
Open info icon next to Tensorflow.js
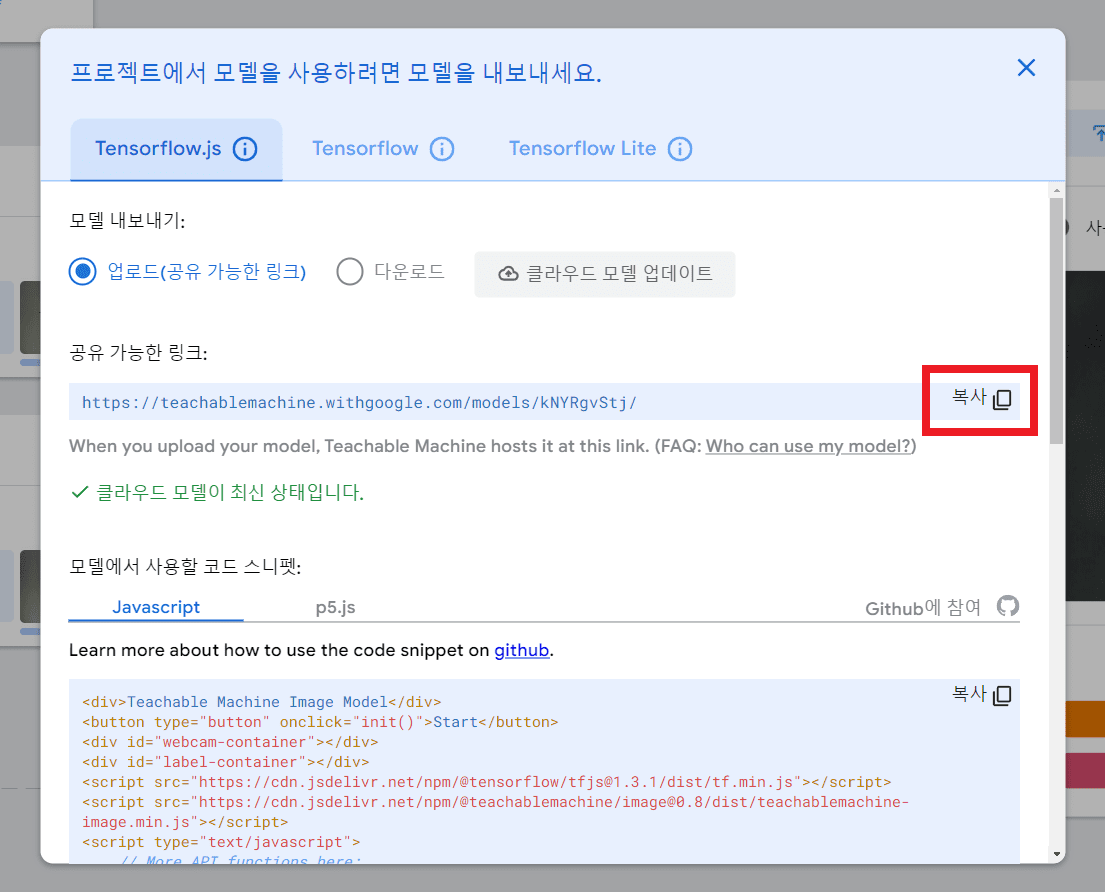(x=245, y=149)
